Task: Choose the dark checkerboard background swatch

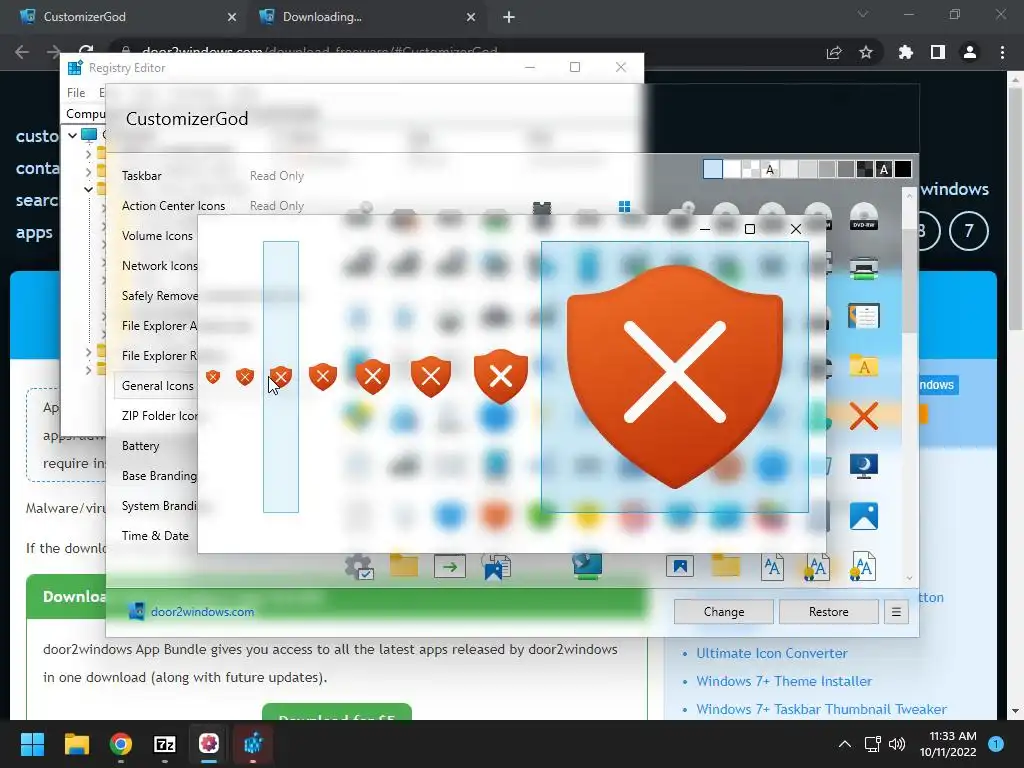Action: coord(865,169)
